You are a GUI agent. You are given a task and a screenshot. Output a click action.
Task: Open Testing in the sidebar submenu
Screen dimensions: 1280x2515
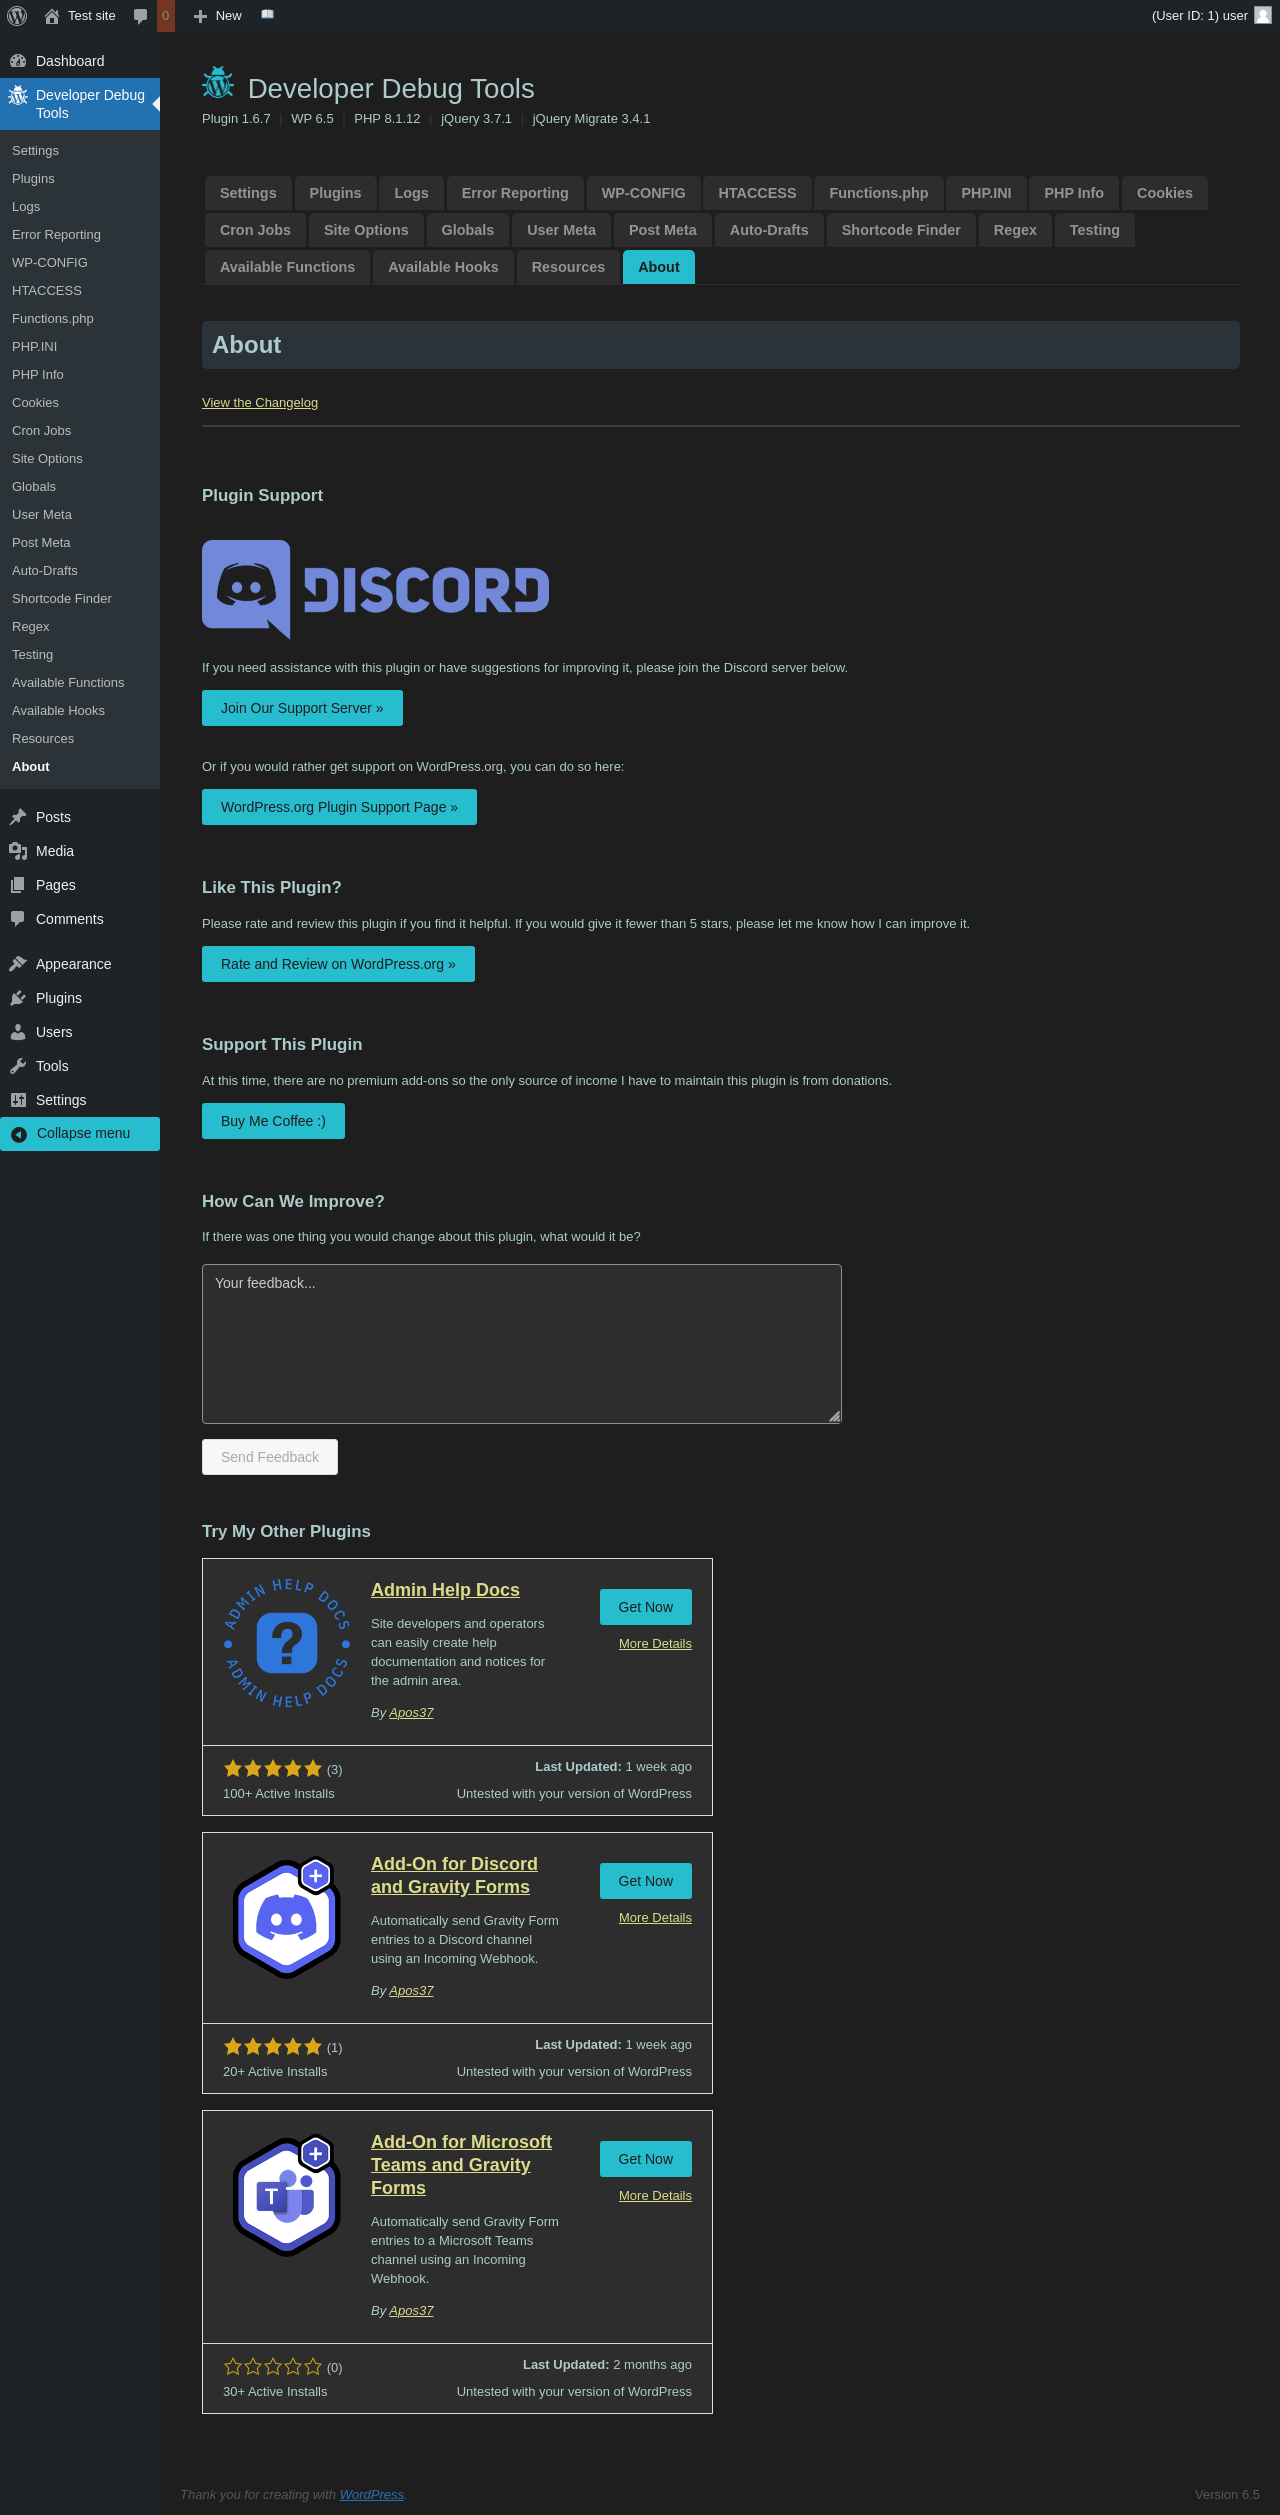click(x=80, y=655)
